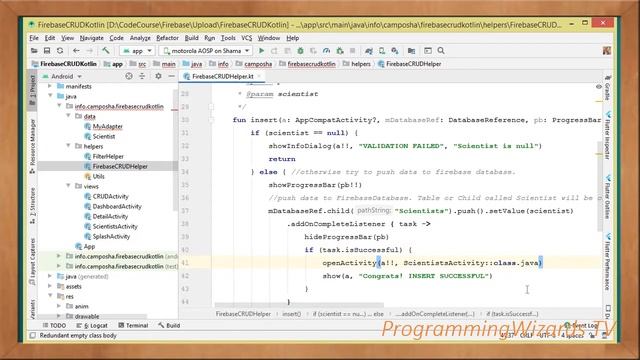The height and width of the screenshot is (360, 640).
Task: Navigate back with the left arrow
Action: click(x=76, y=51)
